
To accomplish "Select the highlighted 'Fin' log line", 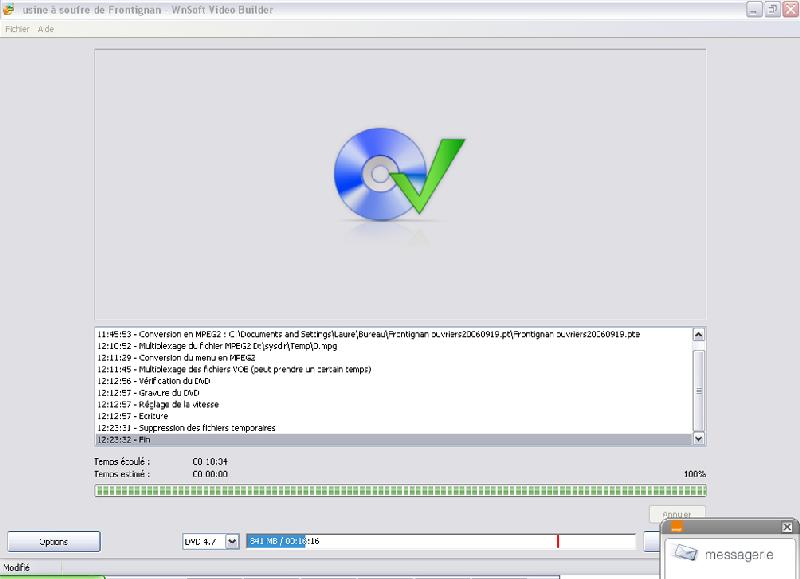I will (x=394, y=440).
